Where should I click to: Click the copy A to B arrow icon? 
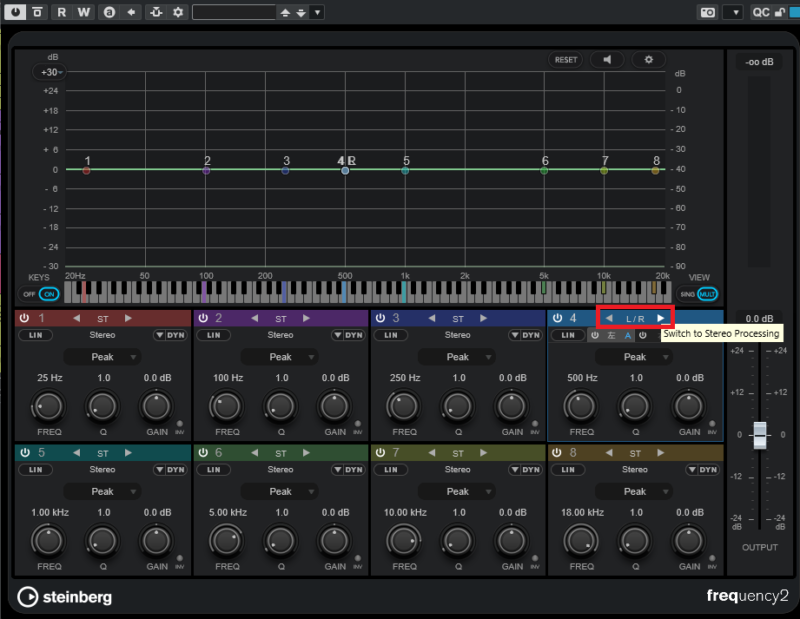132,12
